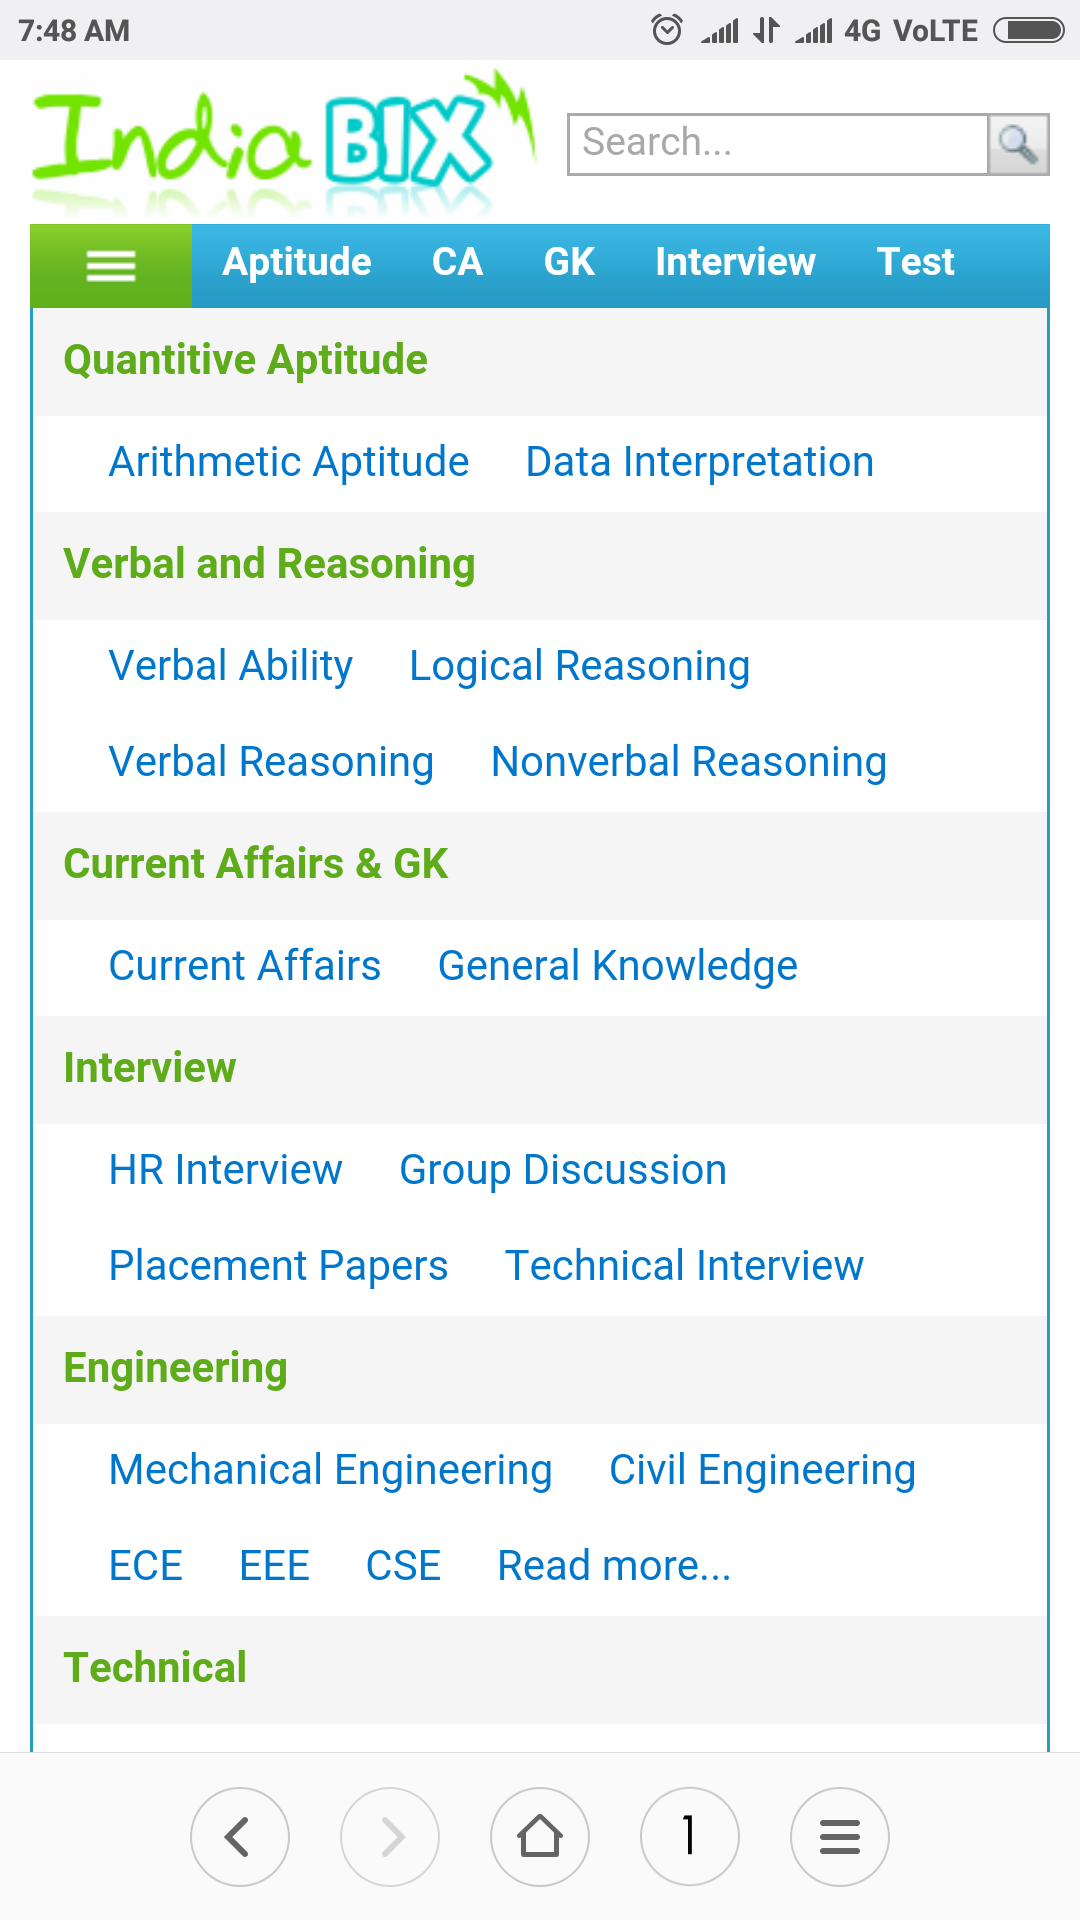Screen dimensions: 1080x1920
Task: Select the CA nav tab
Action: (x=457, y=262)
